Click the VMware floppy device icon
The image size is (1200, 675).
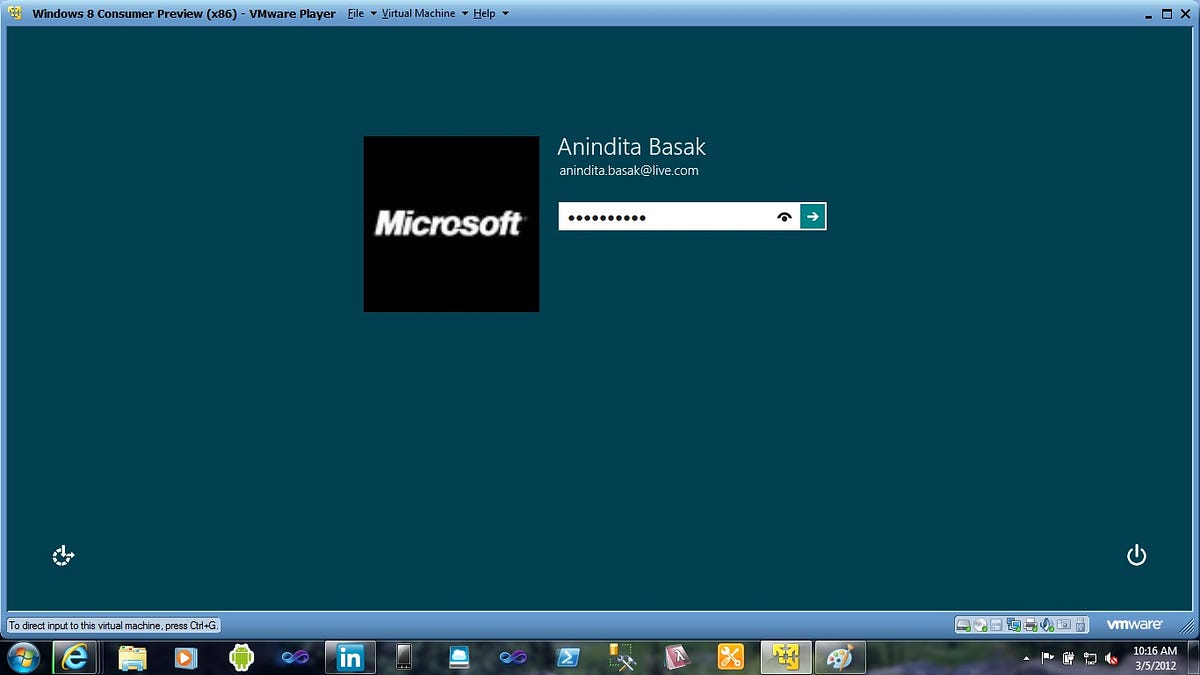tap(996, 625)
